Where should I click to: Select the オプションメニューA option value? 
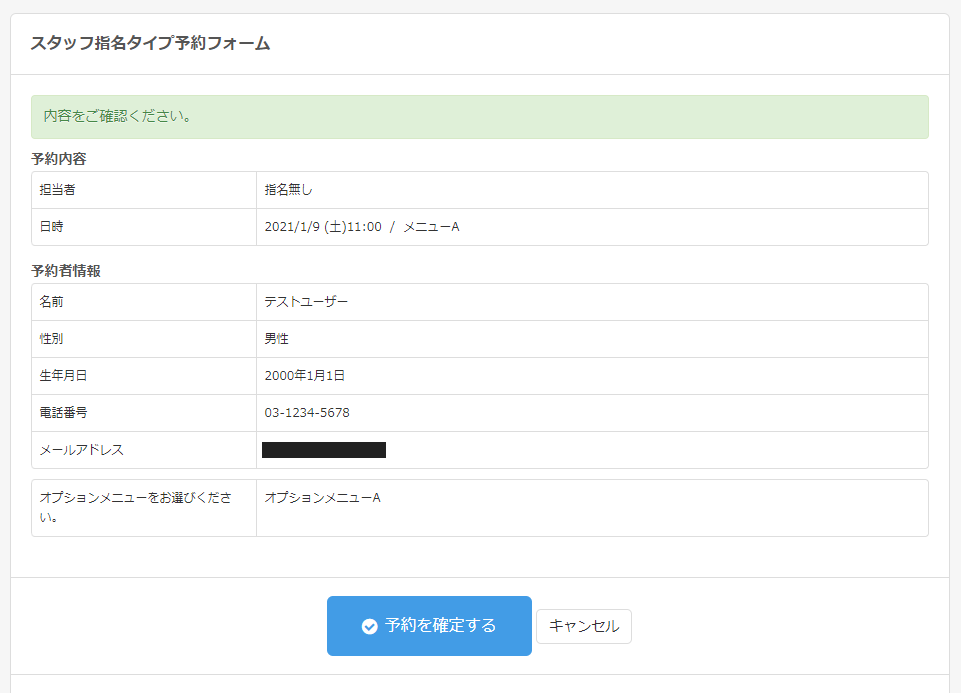coord(322,497)
